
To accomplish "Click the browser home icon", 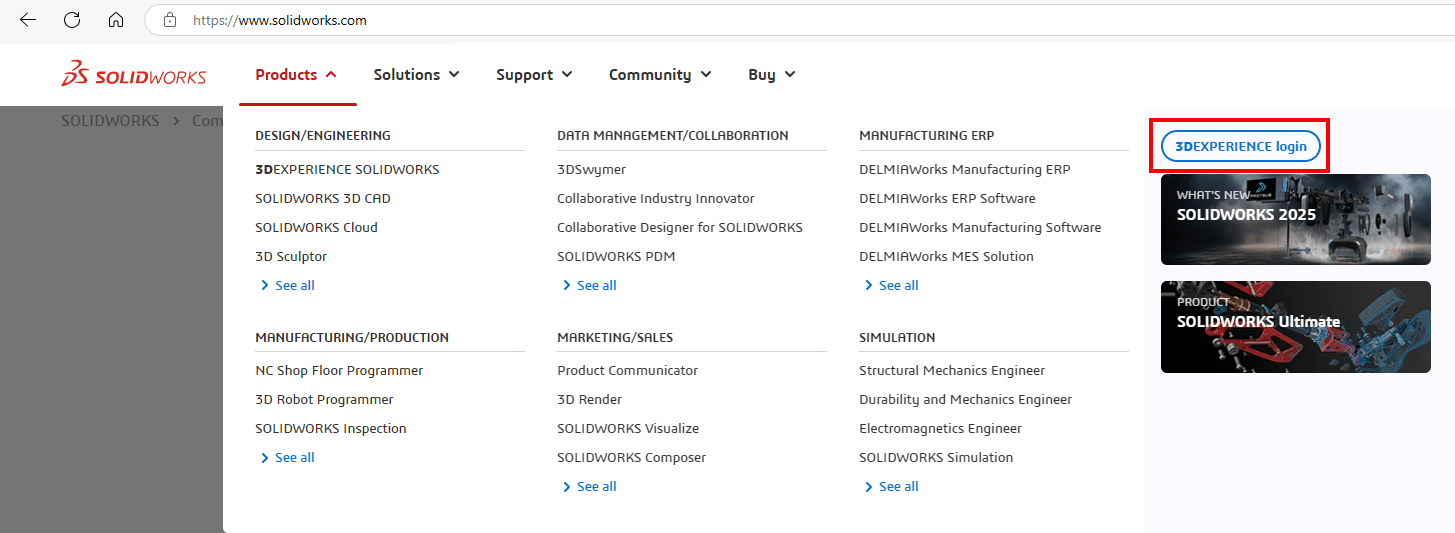I will pyautogui.click(x=116, y=20).
